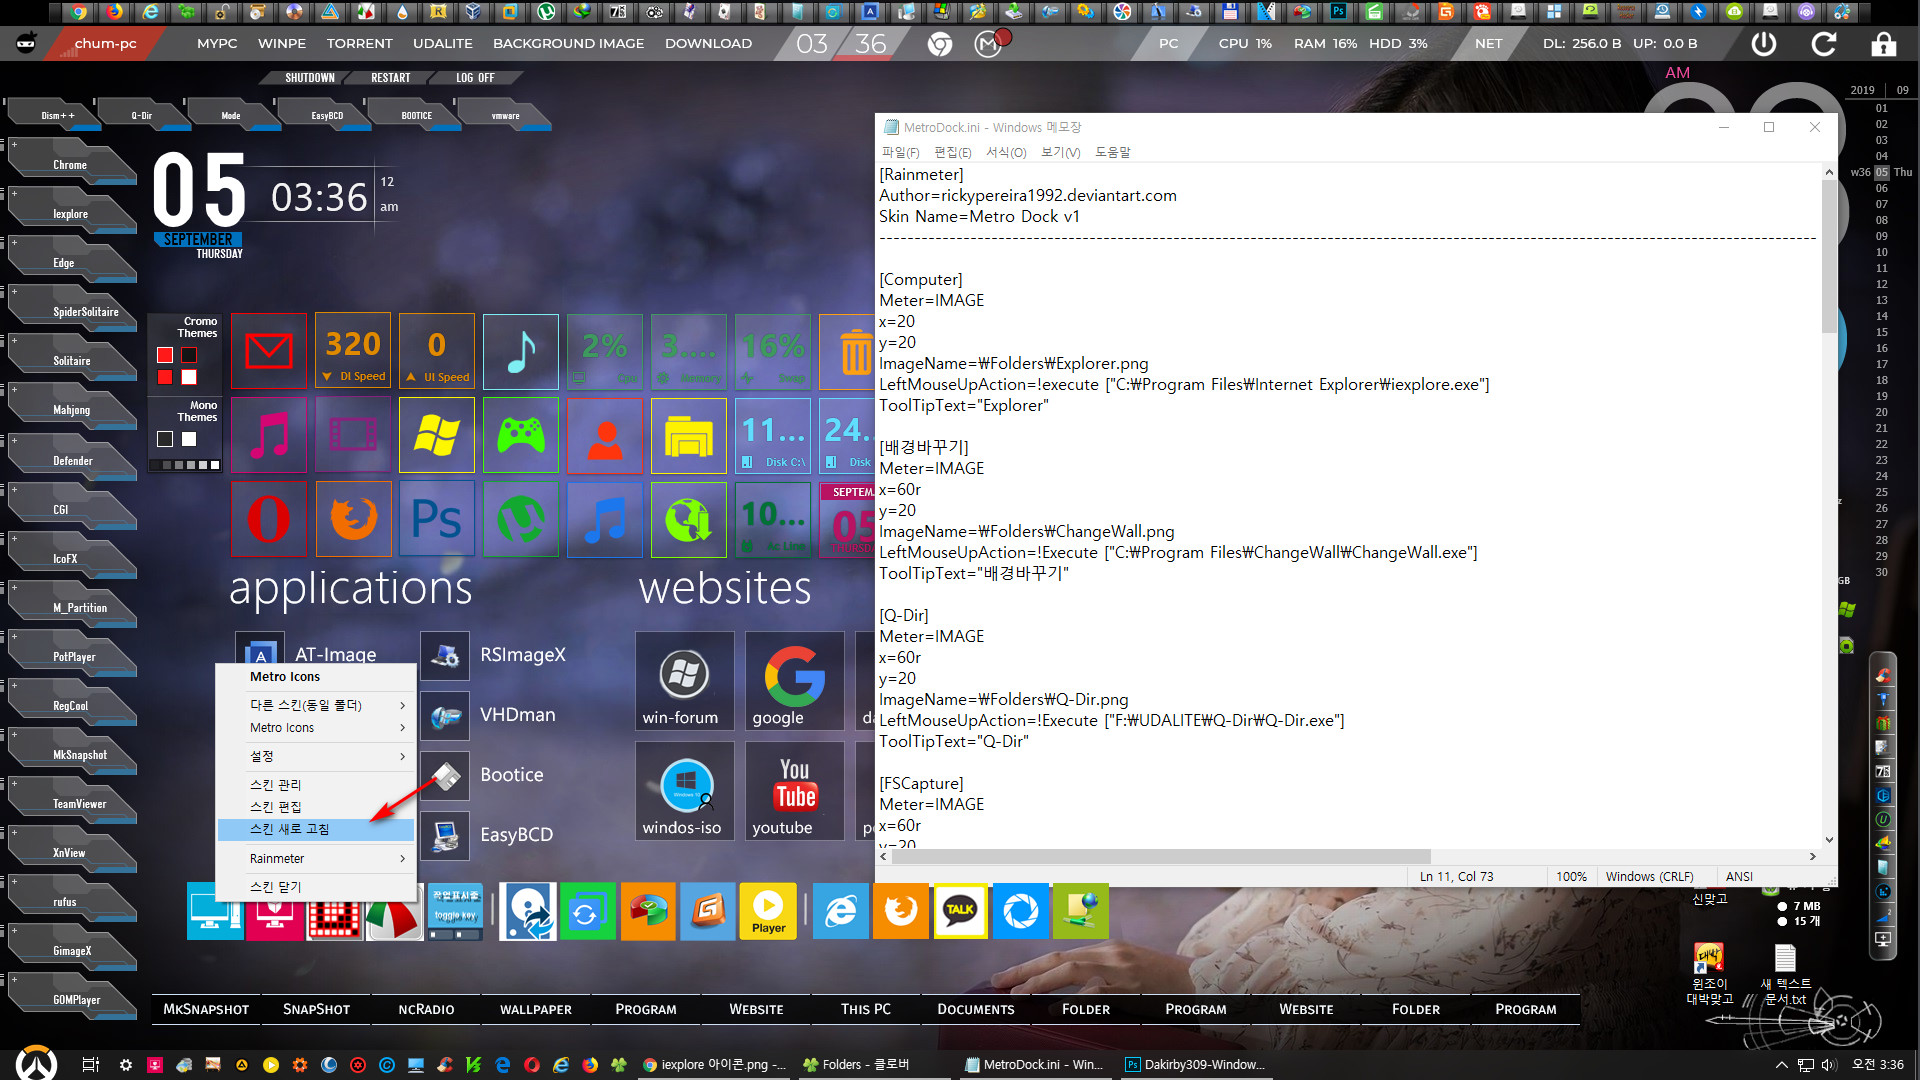Choose 스킨 편집 from context menu

(315, 807)
